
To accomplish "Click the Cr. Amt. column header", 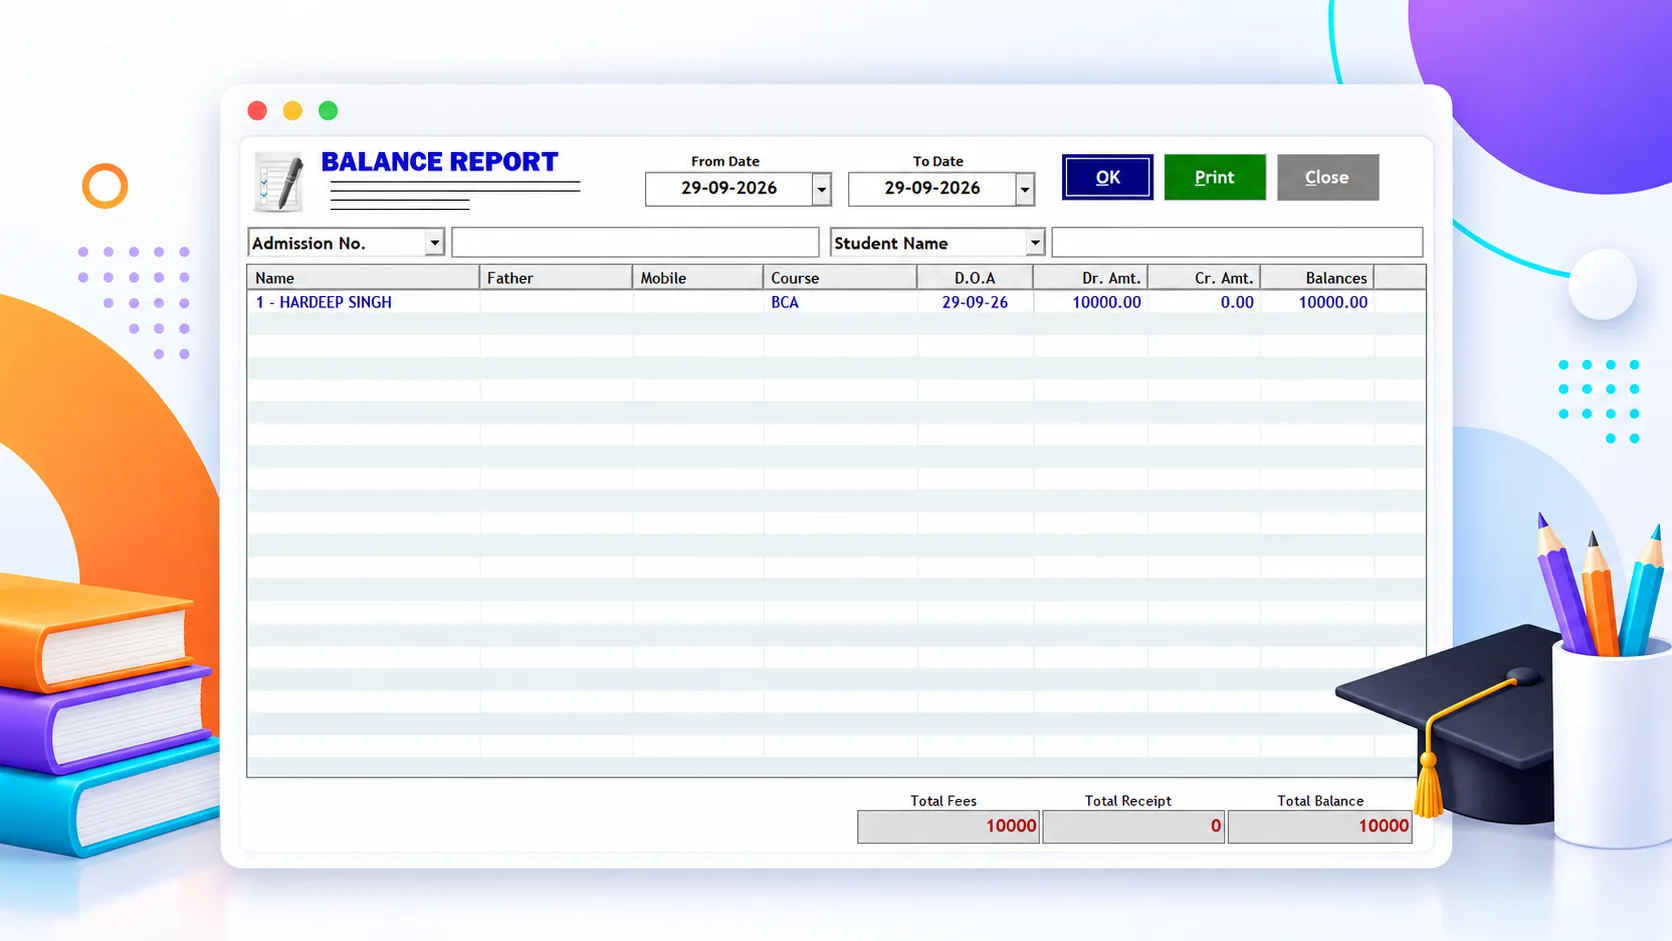I will coord(1204,278).
